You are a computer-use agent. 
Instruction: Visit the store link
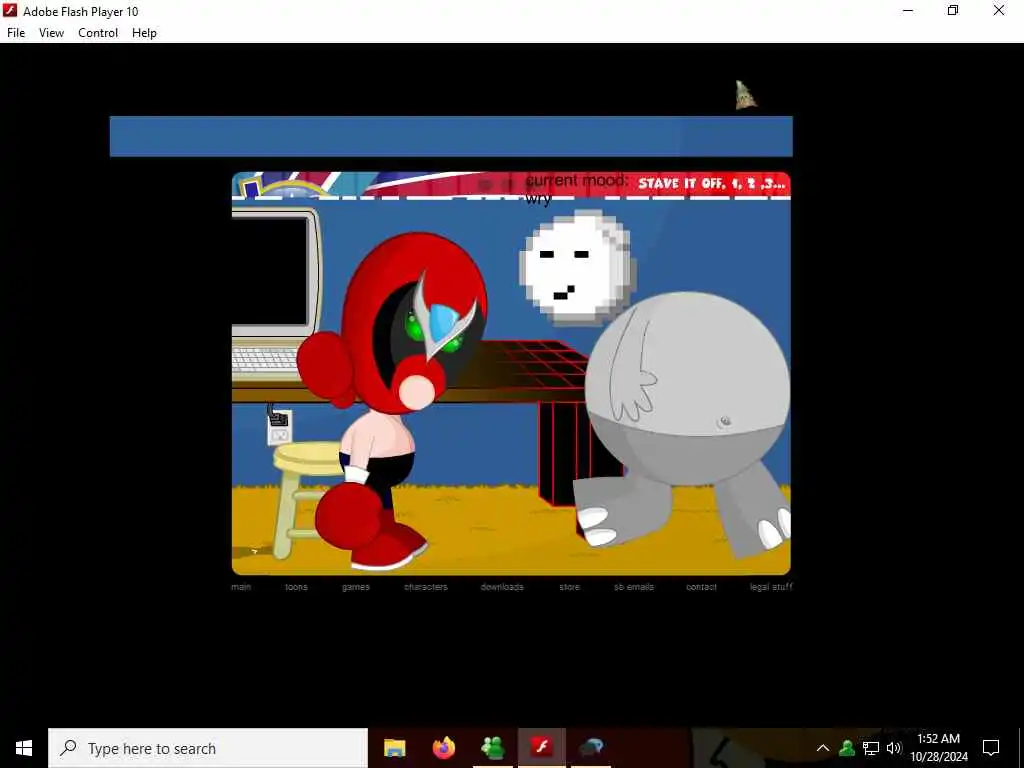pos(569,586)
